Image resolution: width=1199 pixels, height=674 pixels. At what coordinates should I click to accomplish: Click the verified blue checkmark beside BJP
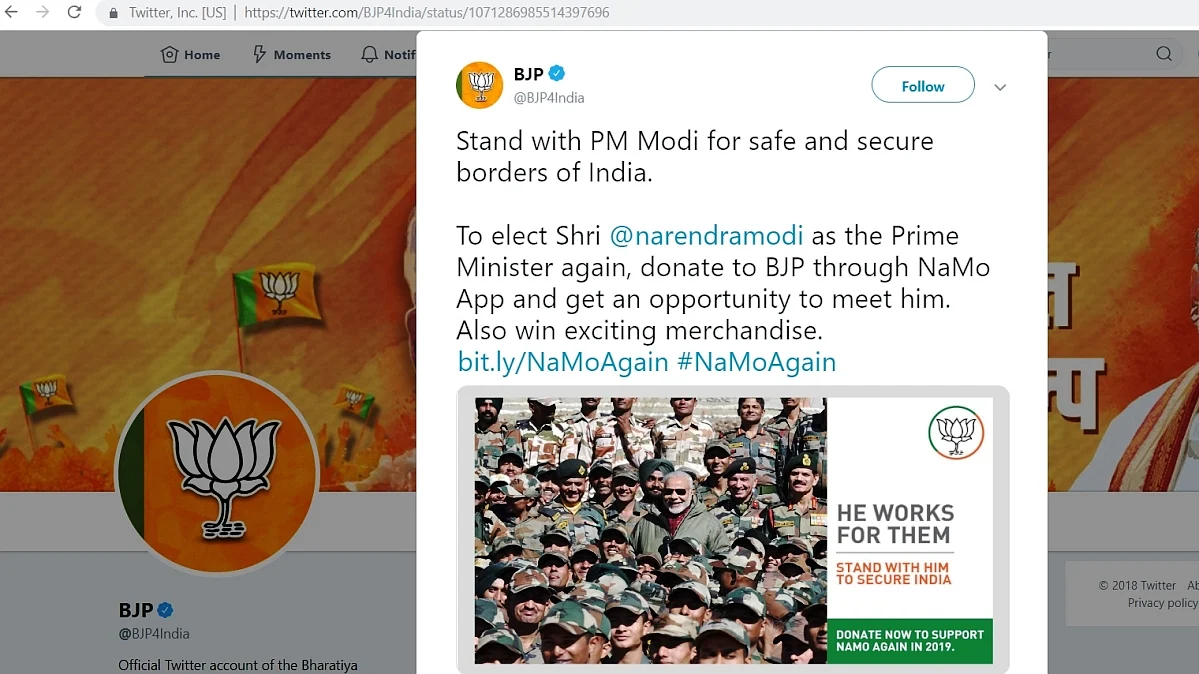tap(556, 72)
